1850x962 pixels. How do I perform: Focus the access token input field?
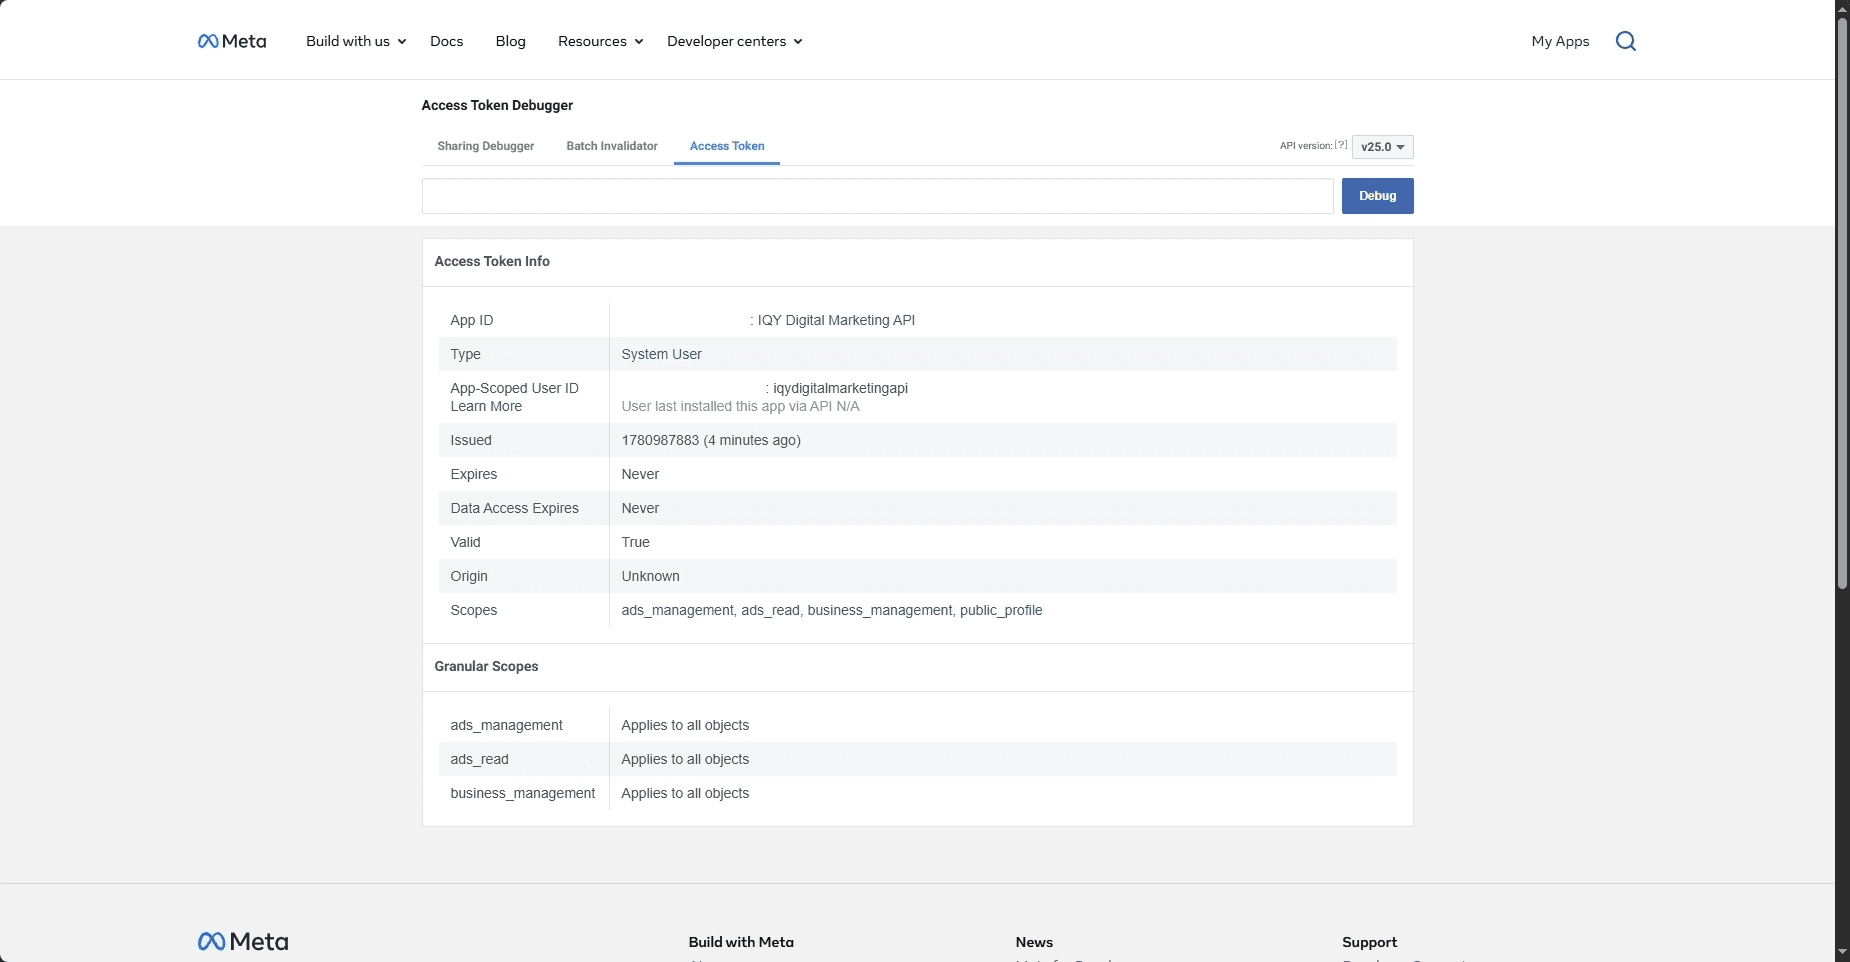click(878, 196)
